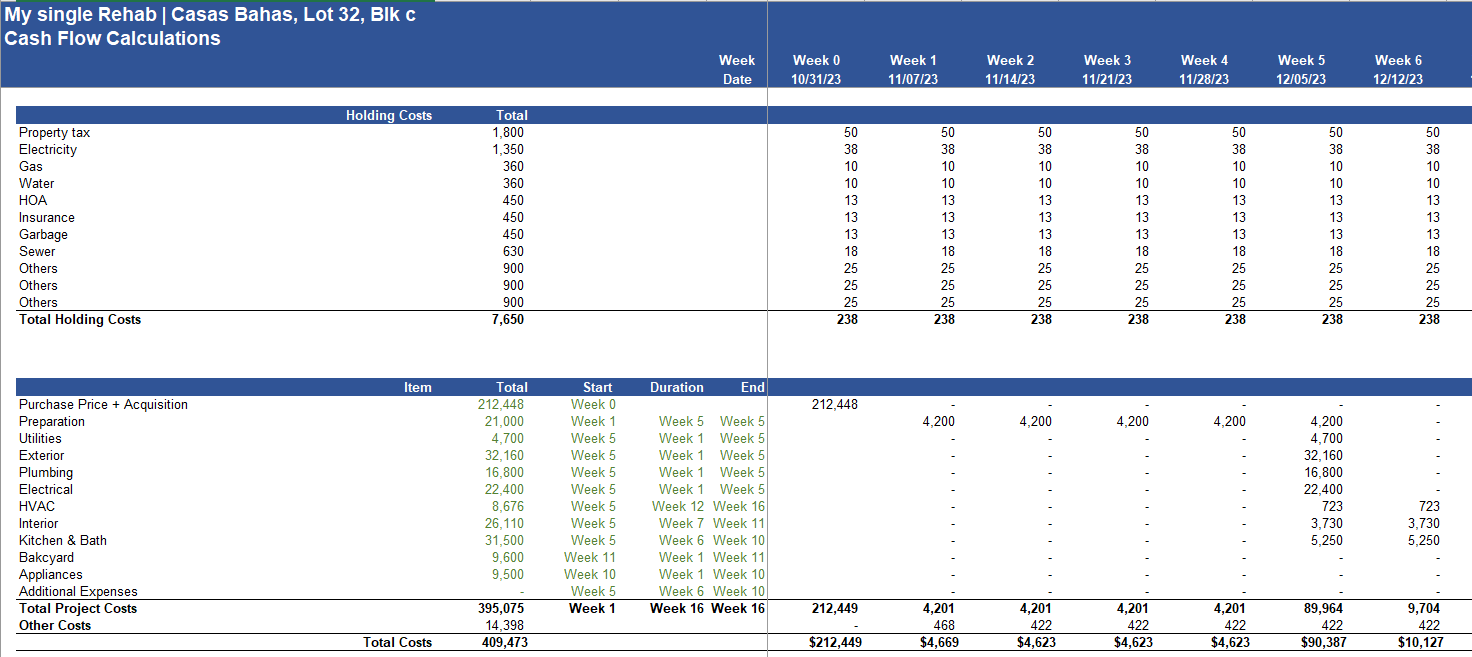Screen dimensions: 1472x657
Task: Click the Total Costs value 409,473
Action: coord(508,642)
